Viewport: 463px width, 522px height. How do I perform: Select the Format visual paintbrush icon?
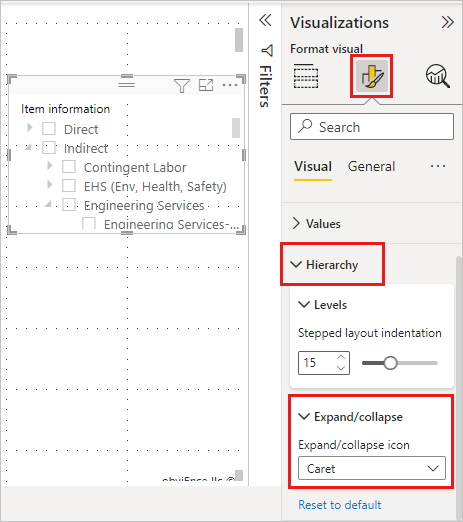click(x=371, y=76)
